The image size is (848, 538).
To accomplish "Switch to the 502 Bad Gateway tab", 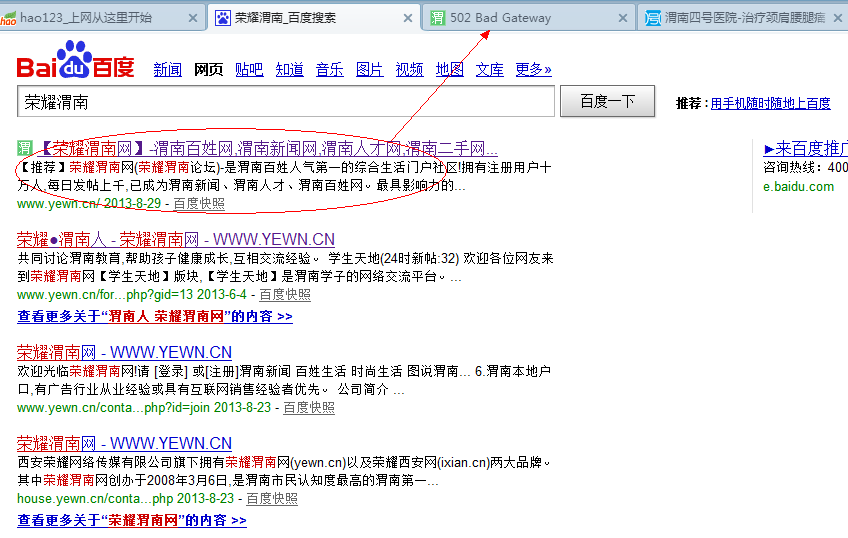I will coord(529,18).
